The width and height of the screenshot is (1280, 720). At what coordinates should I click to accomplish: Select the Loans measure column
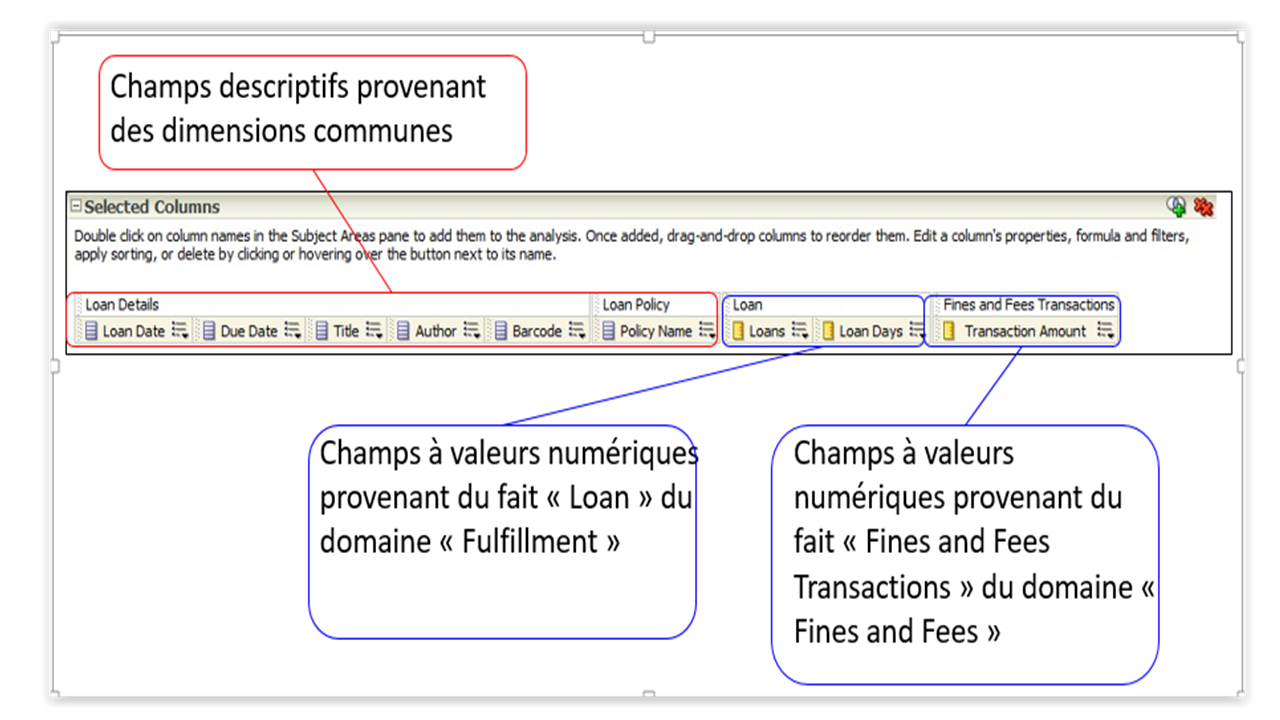coord(767,331)
